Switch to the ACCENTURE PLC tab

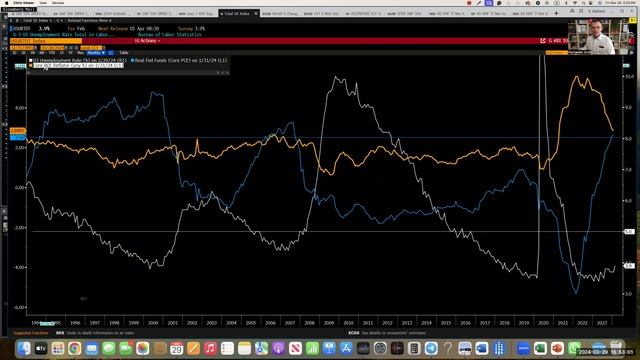click(x=363, y=13)
